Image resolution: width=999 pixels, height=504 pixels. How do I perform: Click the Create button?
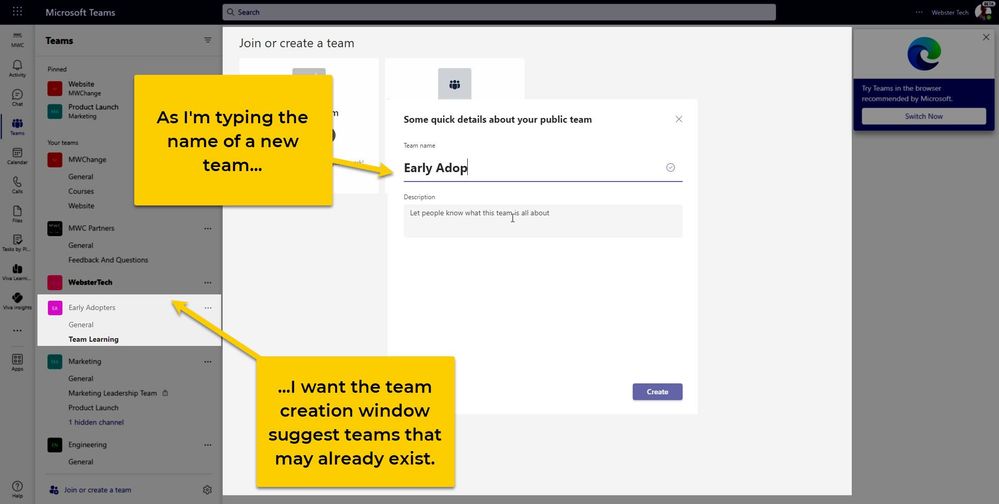(658, 392)
